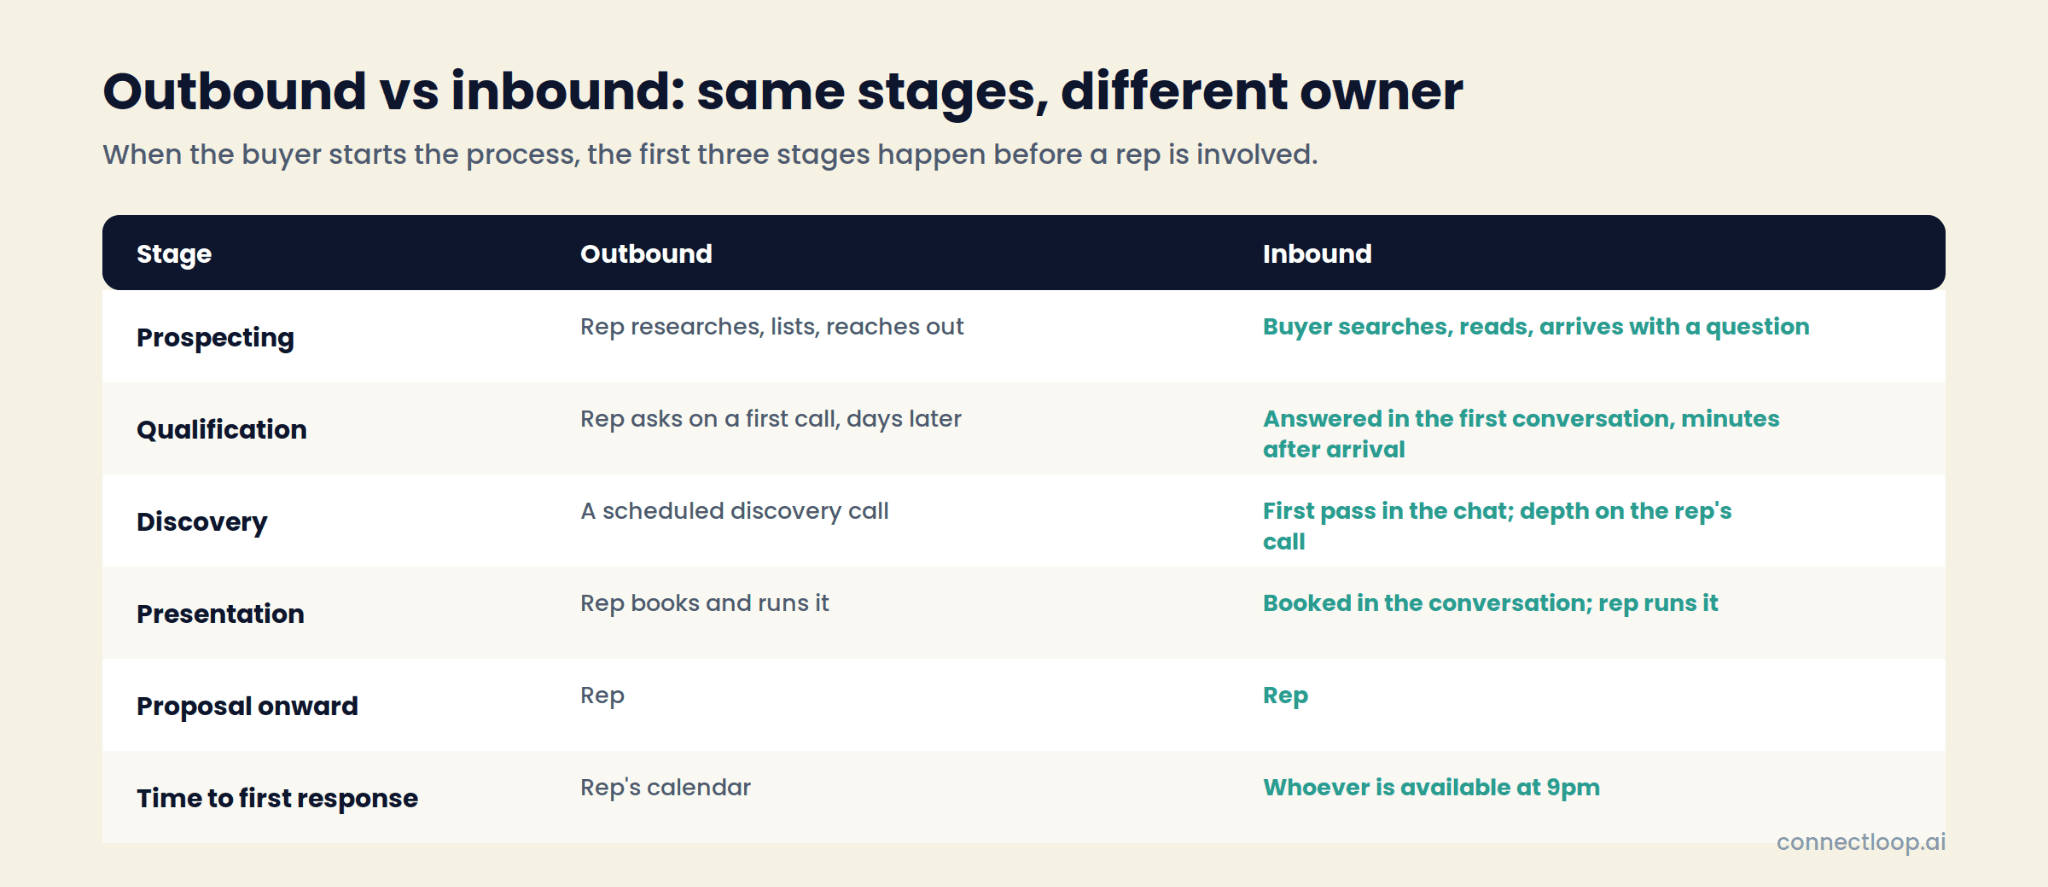Click the 'Inbound' column header
2048x887 pixels.
pyautogui.click(x=1317, y=254)
